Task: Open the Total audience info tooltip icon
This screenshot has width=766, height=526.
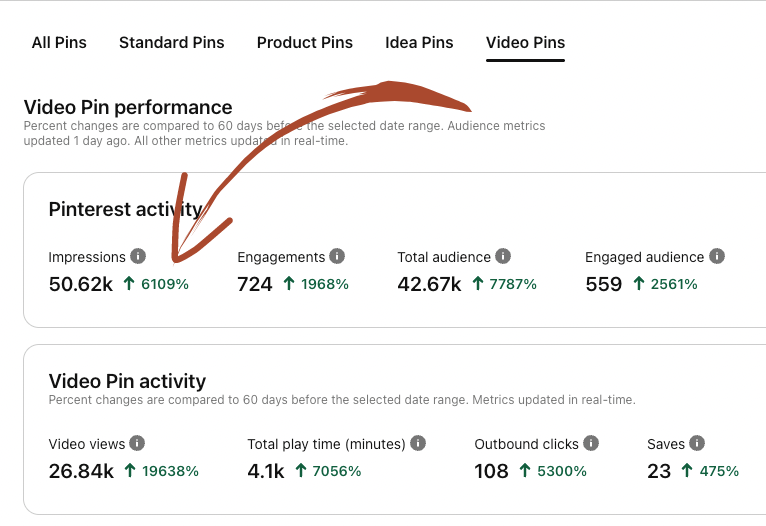Action: coord(503,257)
